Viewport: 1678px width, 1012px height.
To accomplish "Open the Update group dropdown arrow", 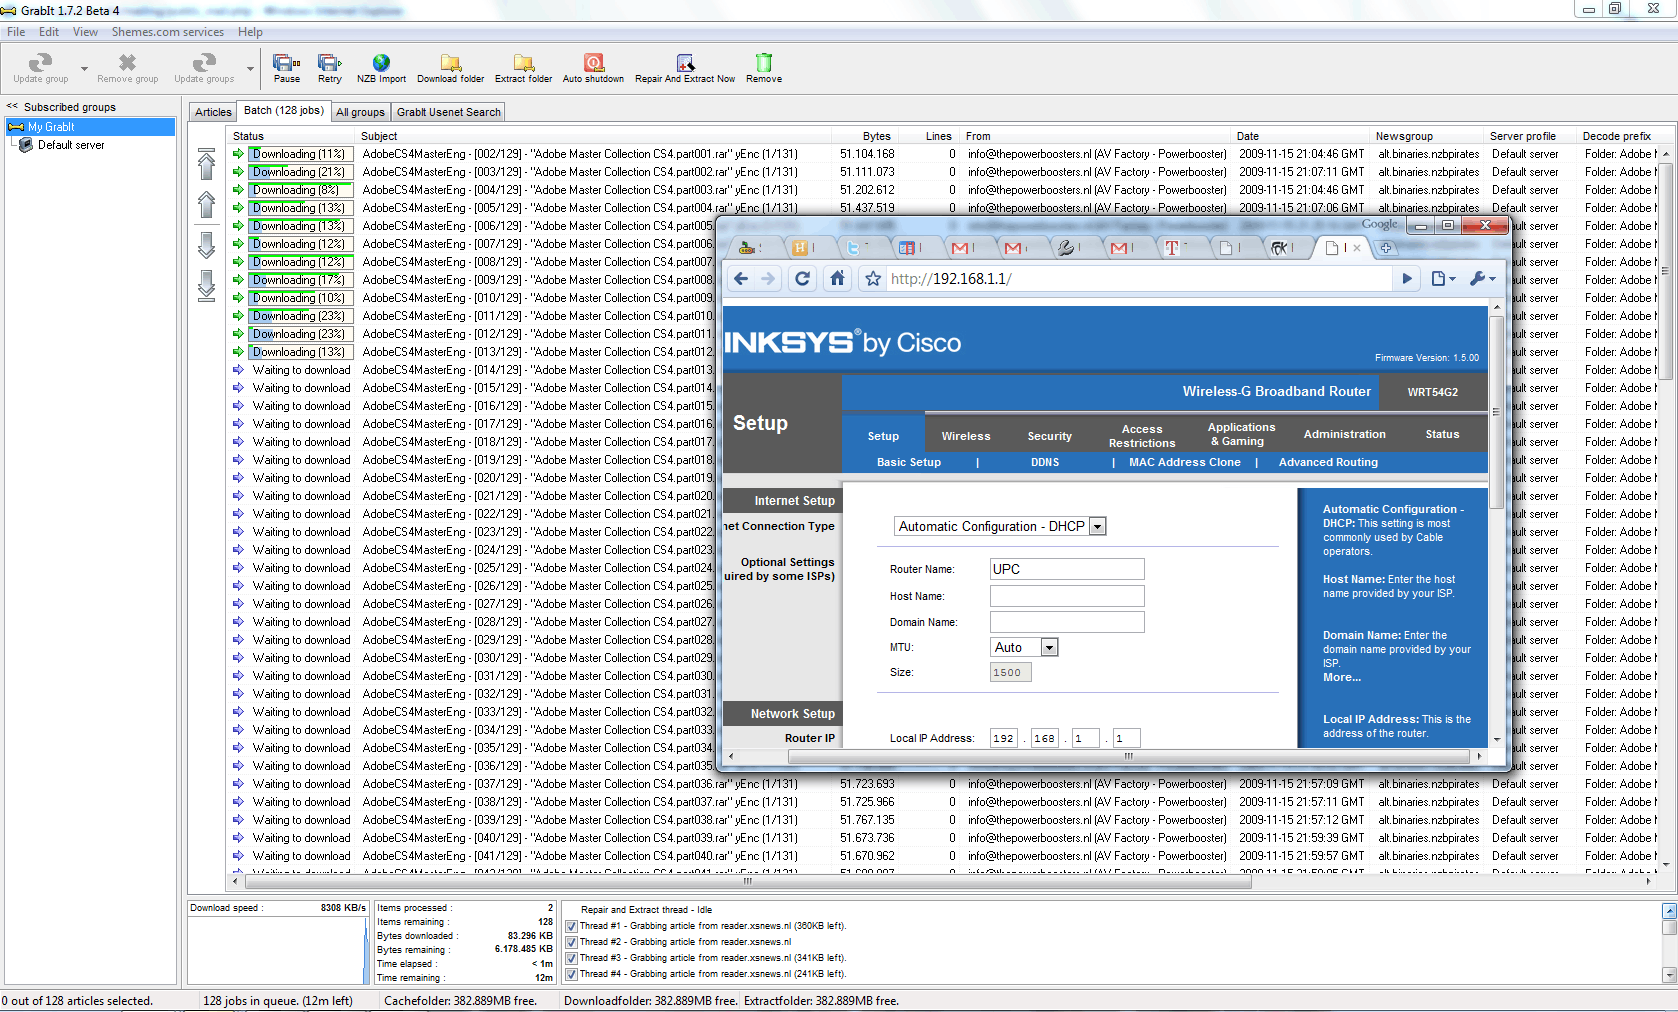I will 84,69.
